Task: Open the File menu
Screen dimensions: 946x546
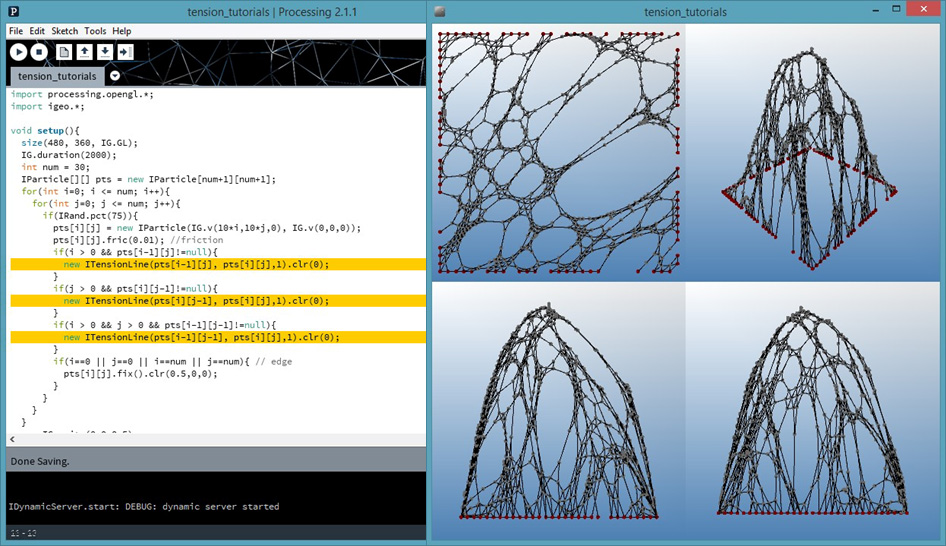Action: 16,31
